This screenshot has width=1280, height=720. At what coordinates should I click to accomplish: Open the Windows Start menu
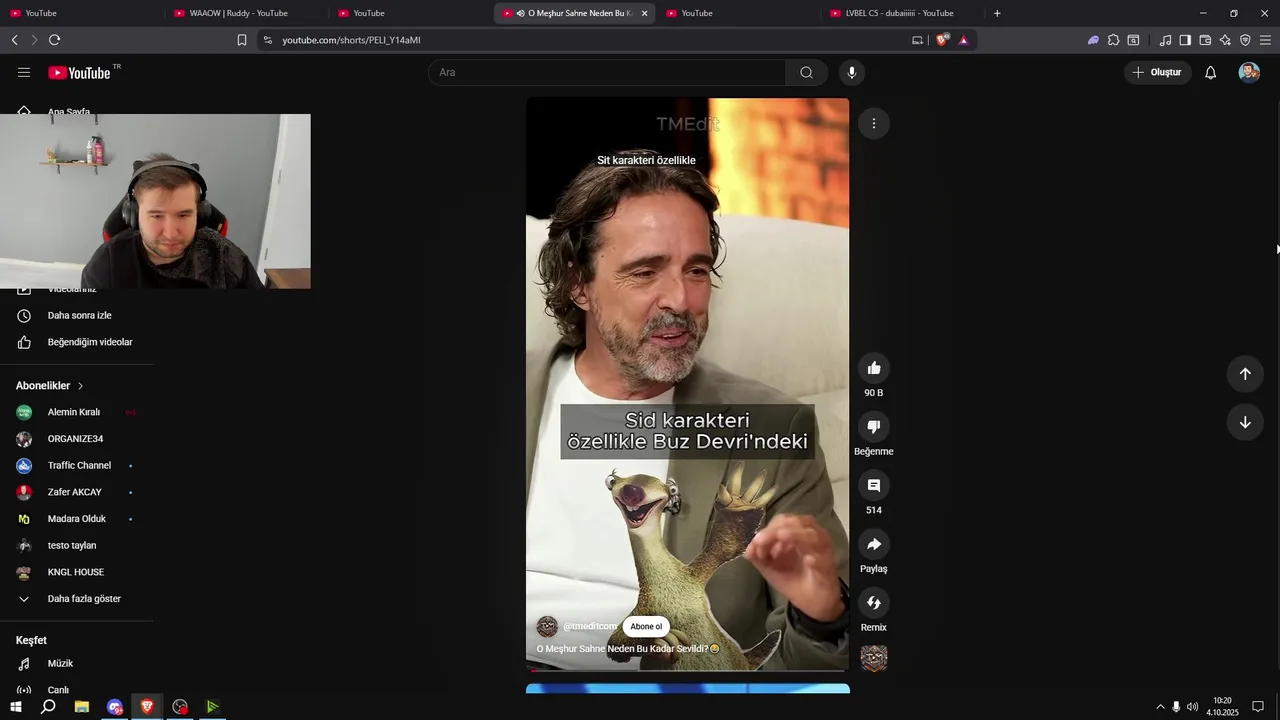coord(15,707)
